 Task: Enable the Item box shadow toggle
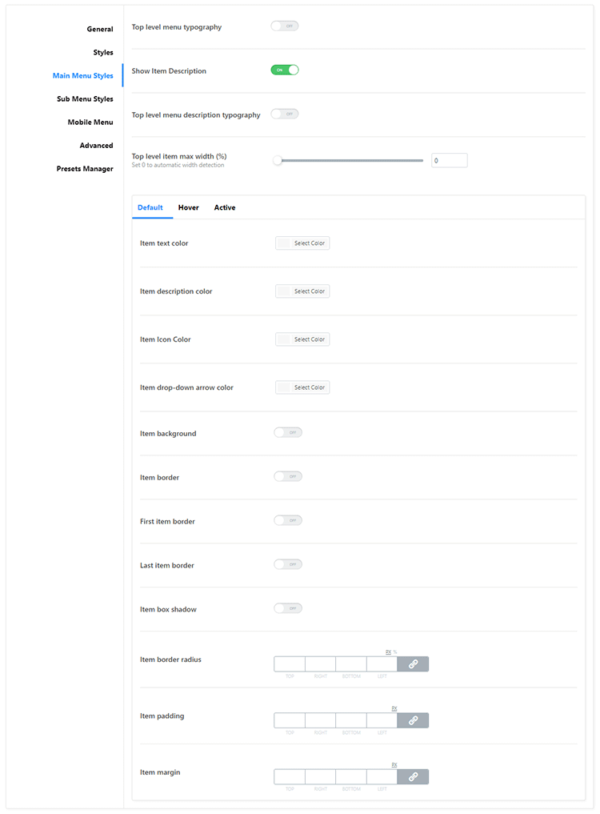288,608
